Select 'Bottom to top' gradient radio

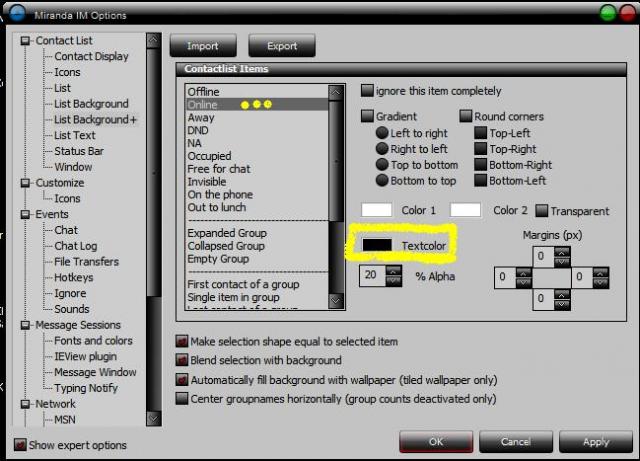coord(382,180)
